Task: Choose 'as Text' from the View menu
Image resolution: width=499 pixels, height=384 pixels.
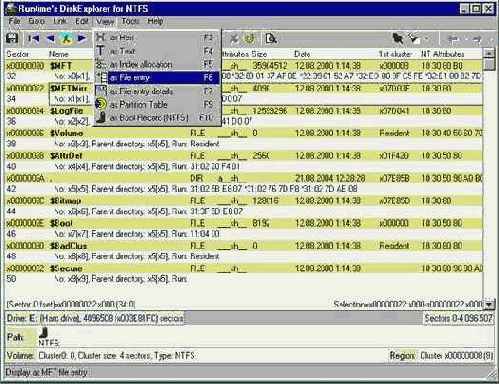Action: point(157,51)
